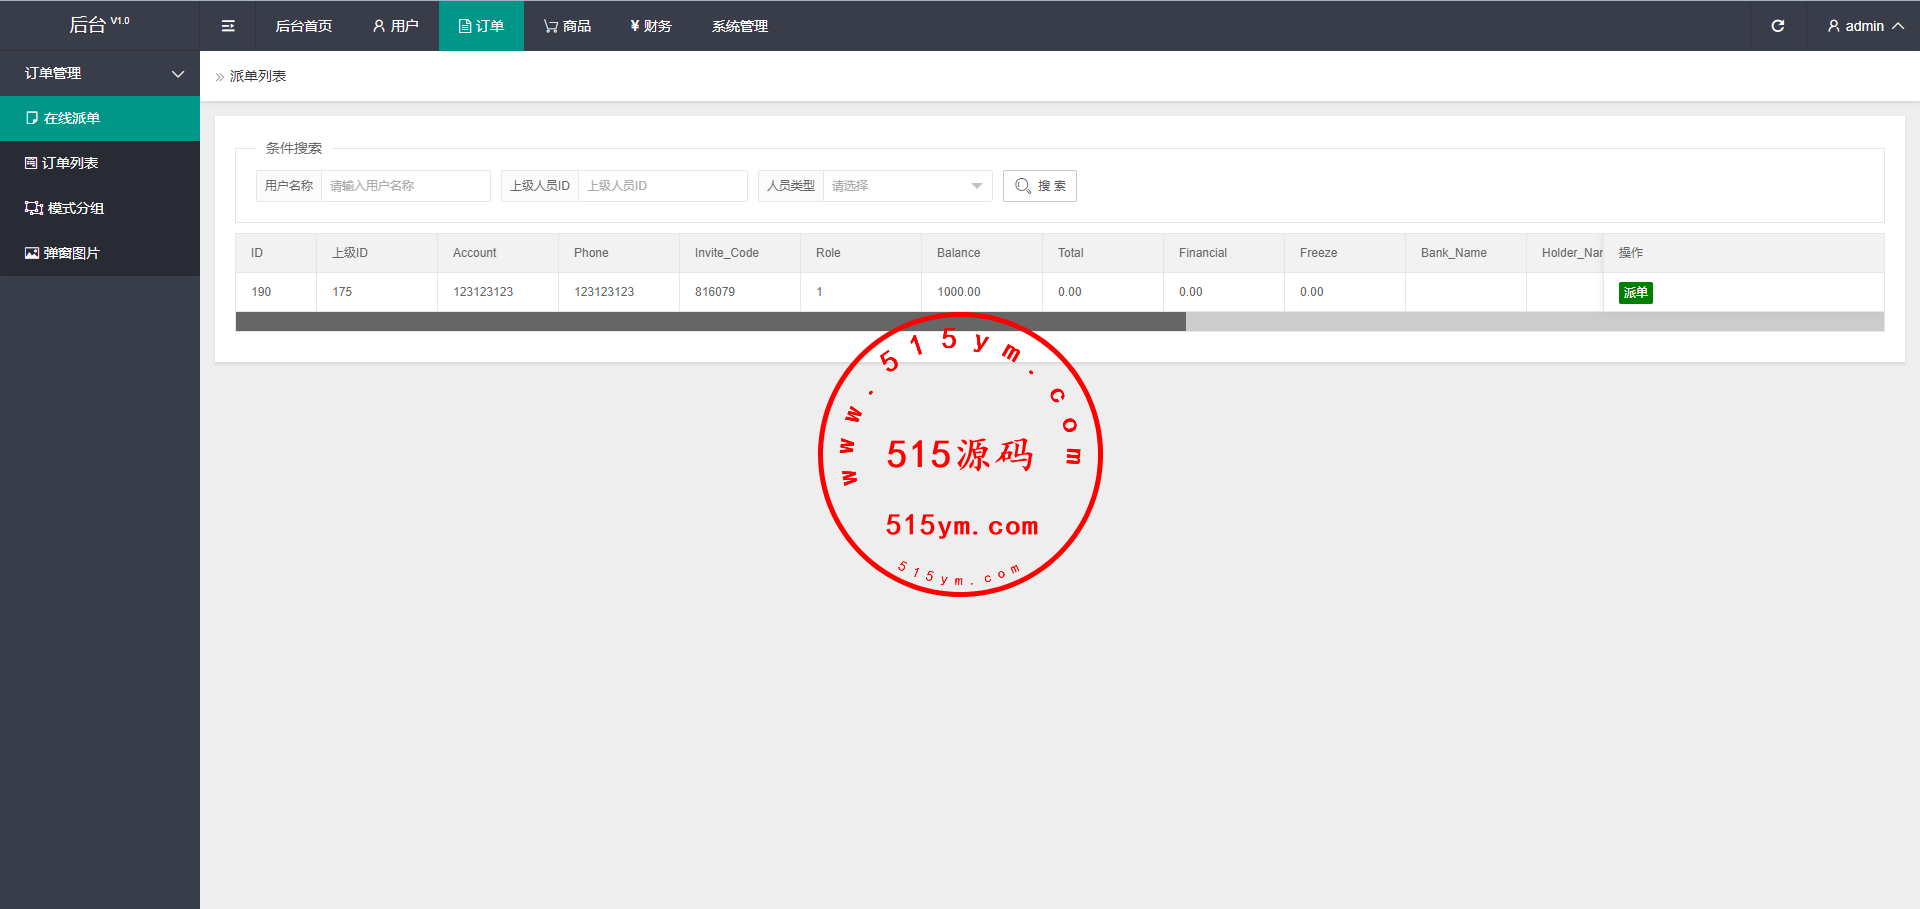Open the 财务 finance menu
1920x909 pixels.
pyautogui.click(x=650, y=26)
